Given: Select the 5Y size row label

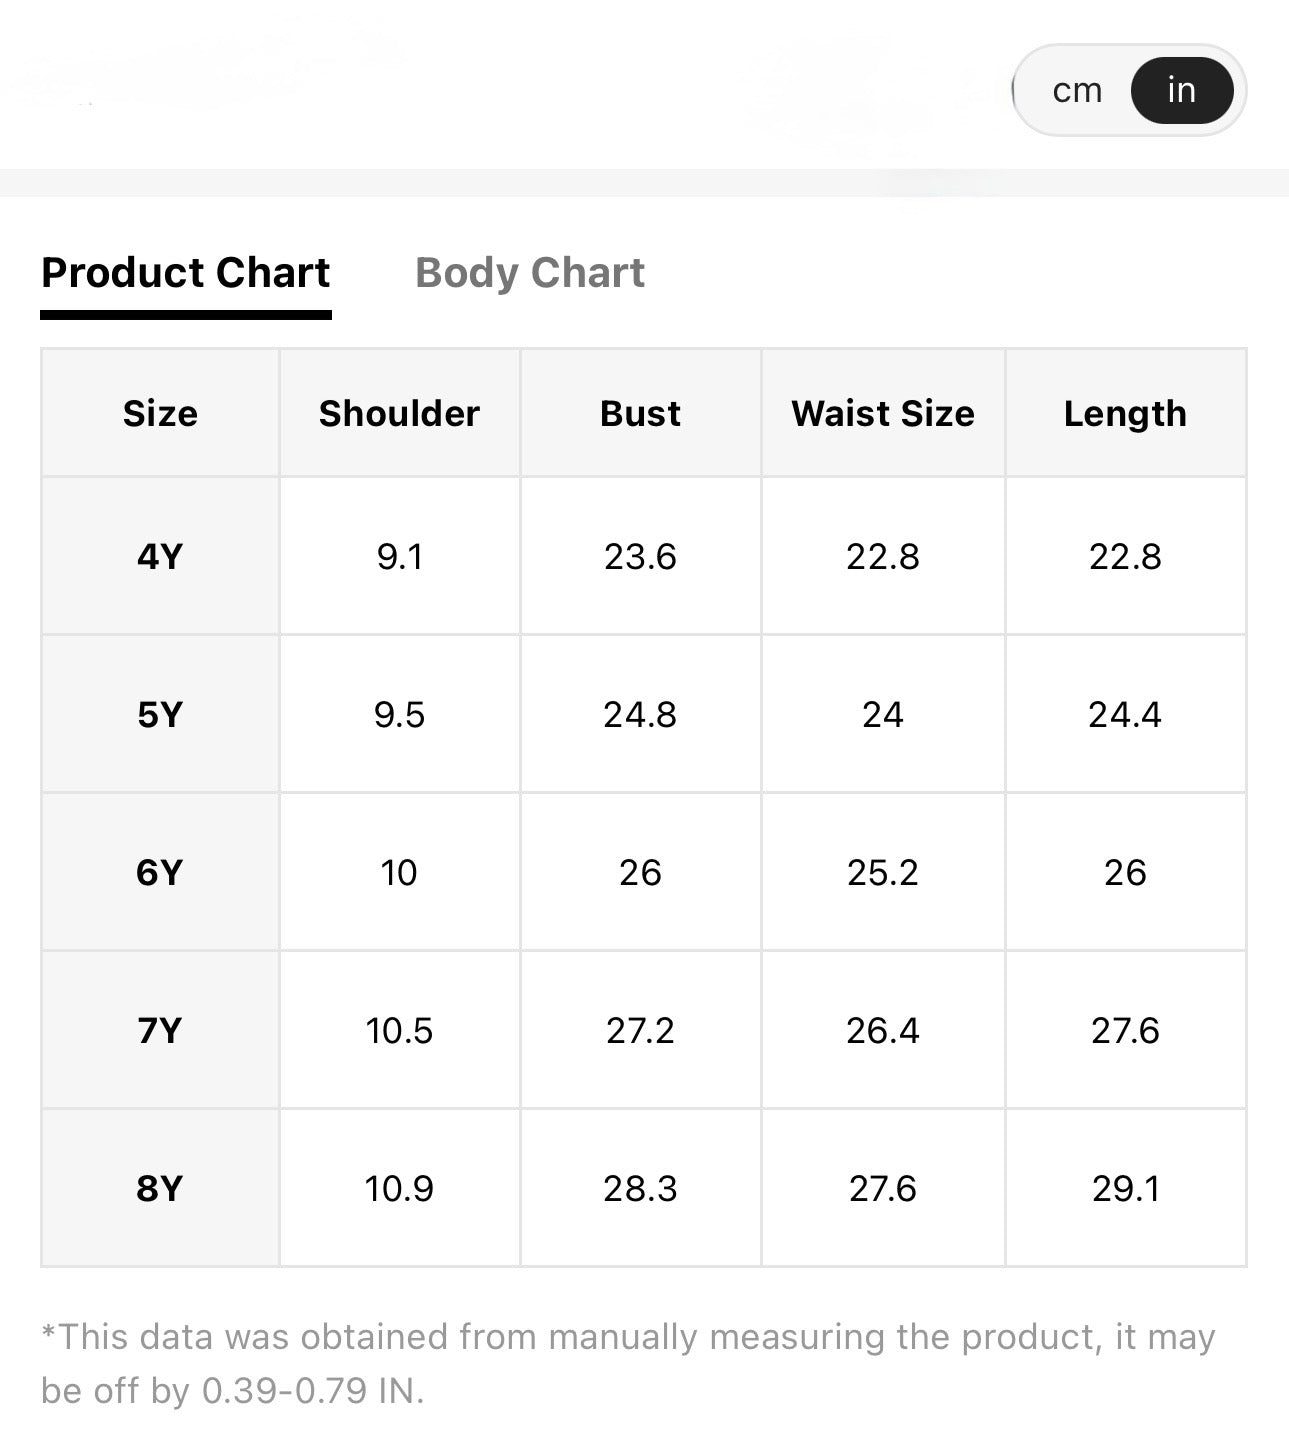Looking at the screenshot, I should (160, 714).
